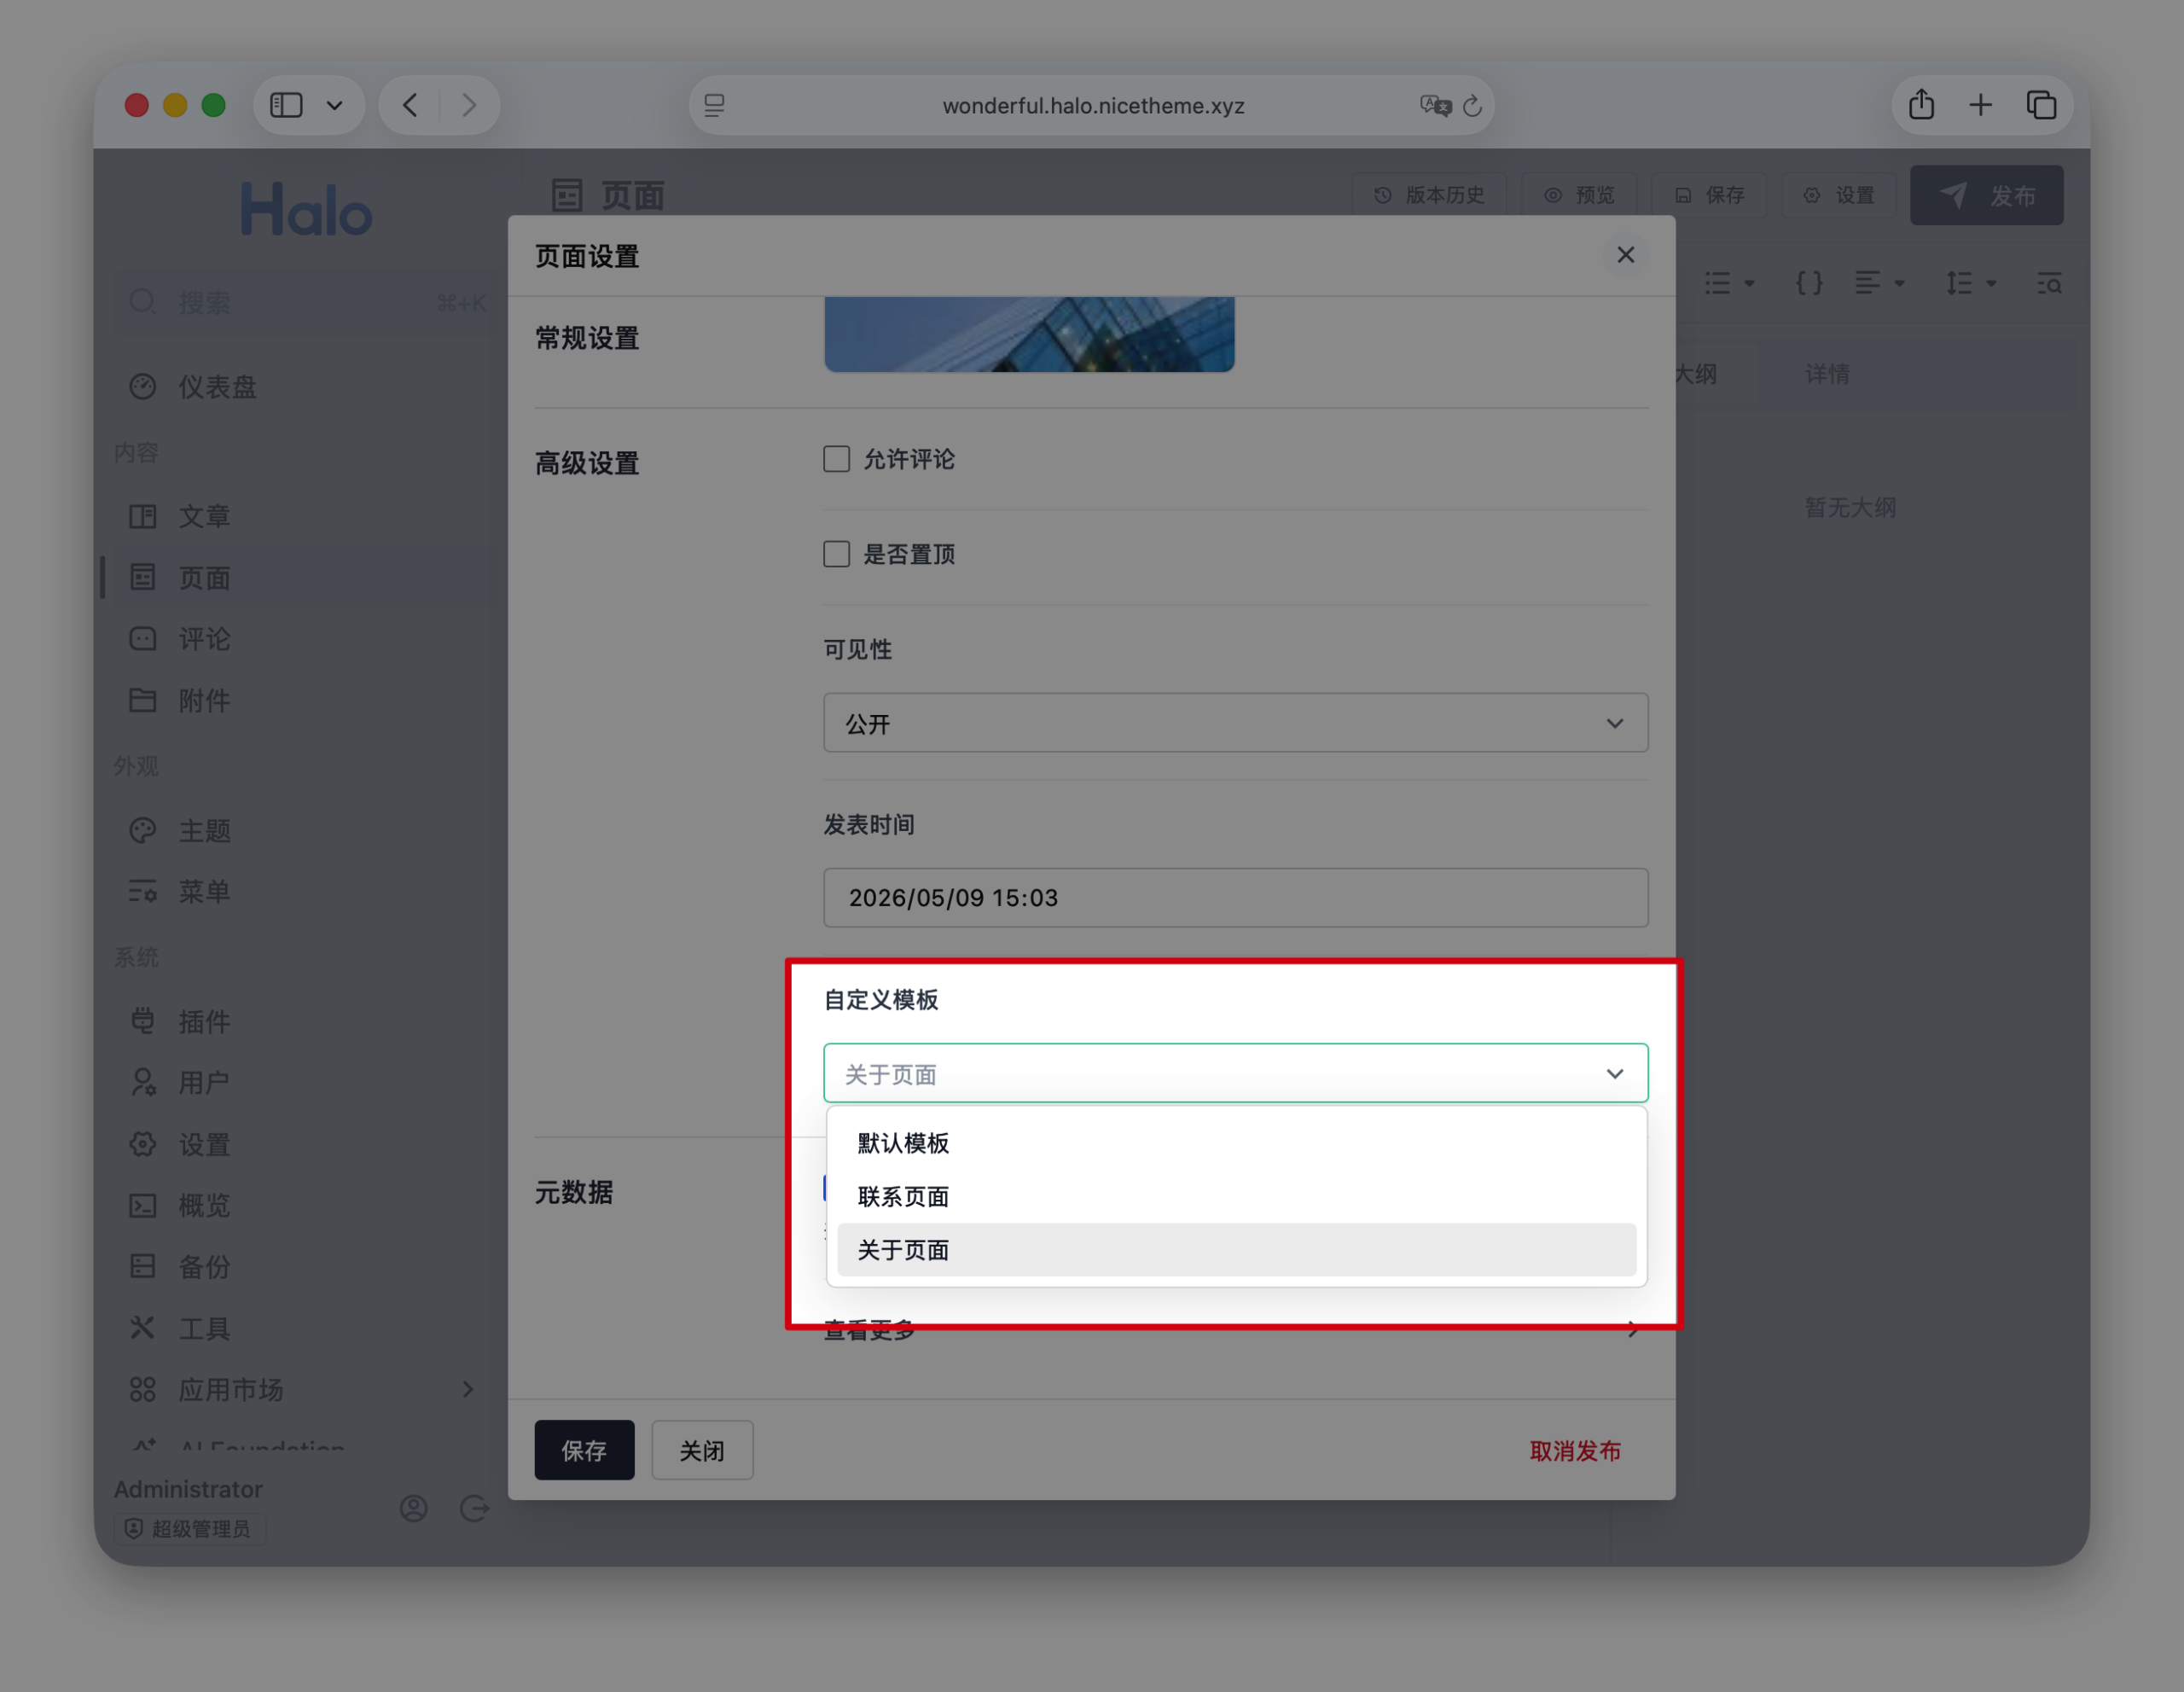The height and width of the screenshot is (1692, 2184).
Task: Click the page icon beside 页面 title
Action: [567, 195]
